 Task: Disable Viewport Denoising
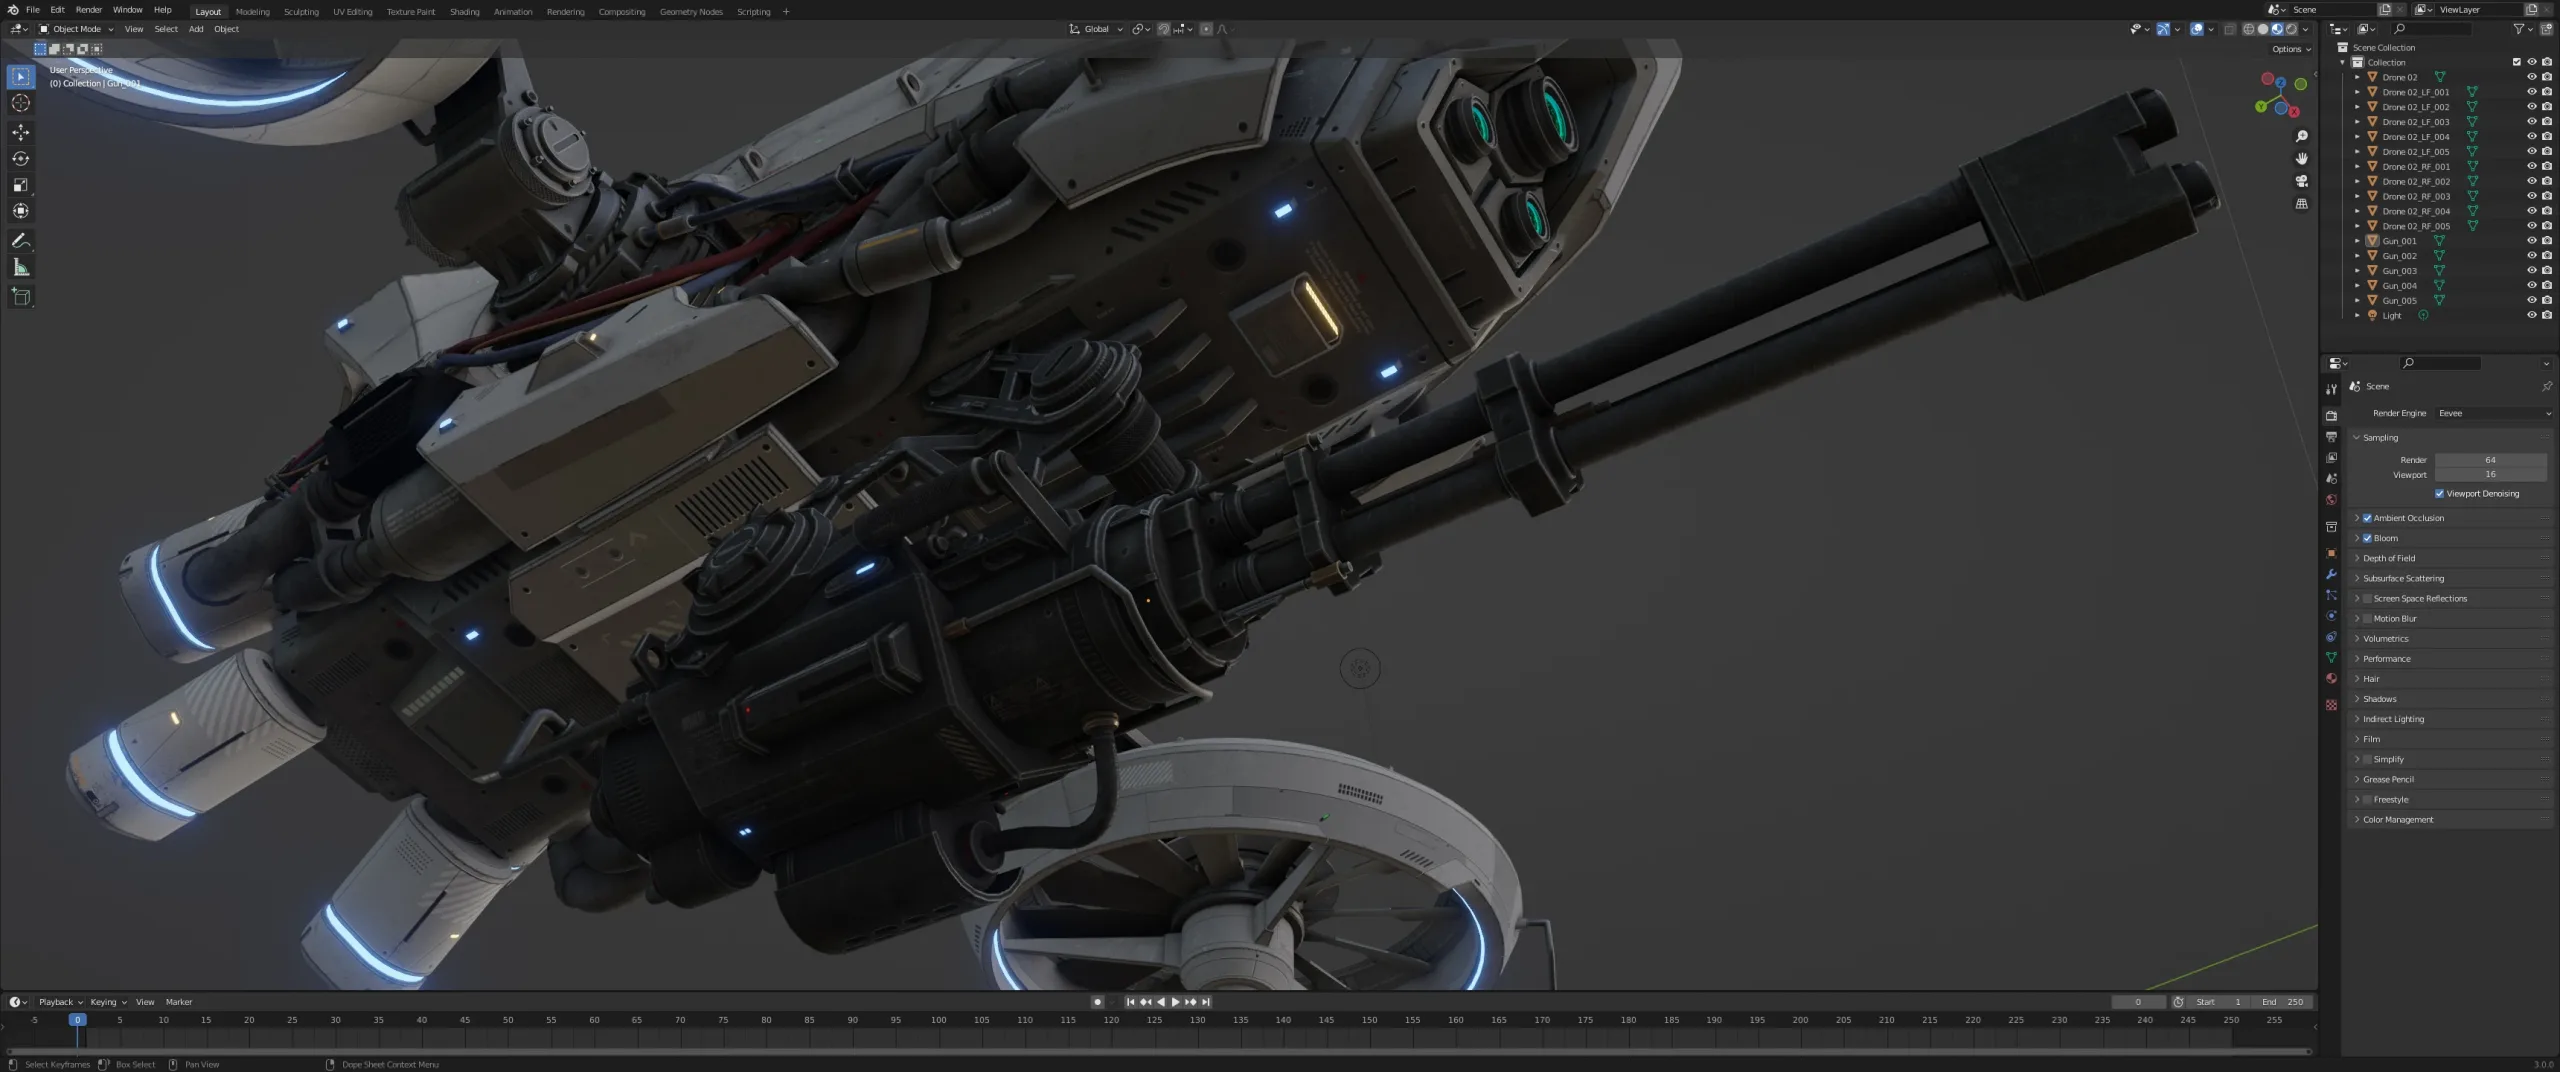[x=2437, y=493]
